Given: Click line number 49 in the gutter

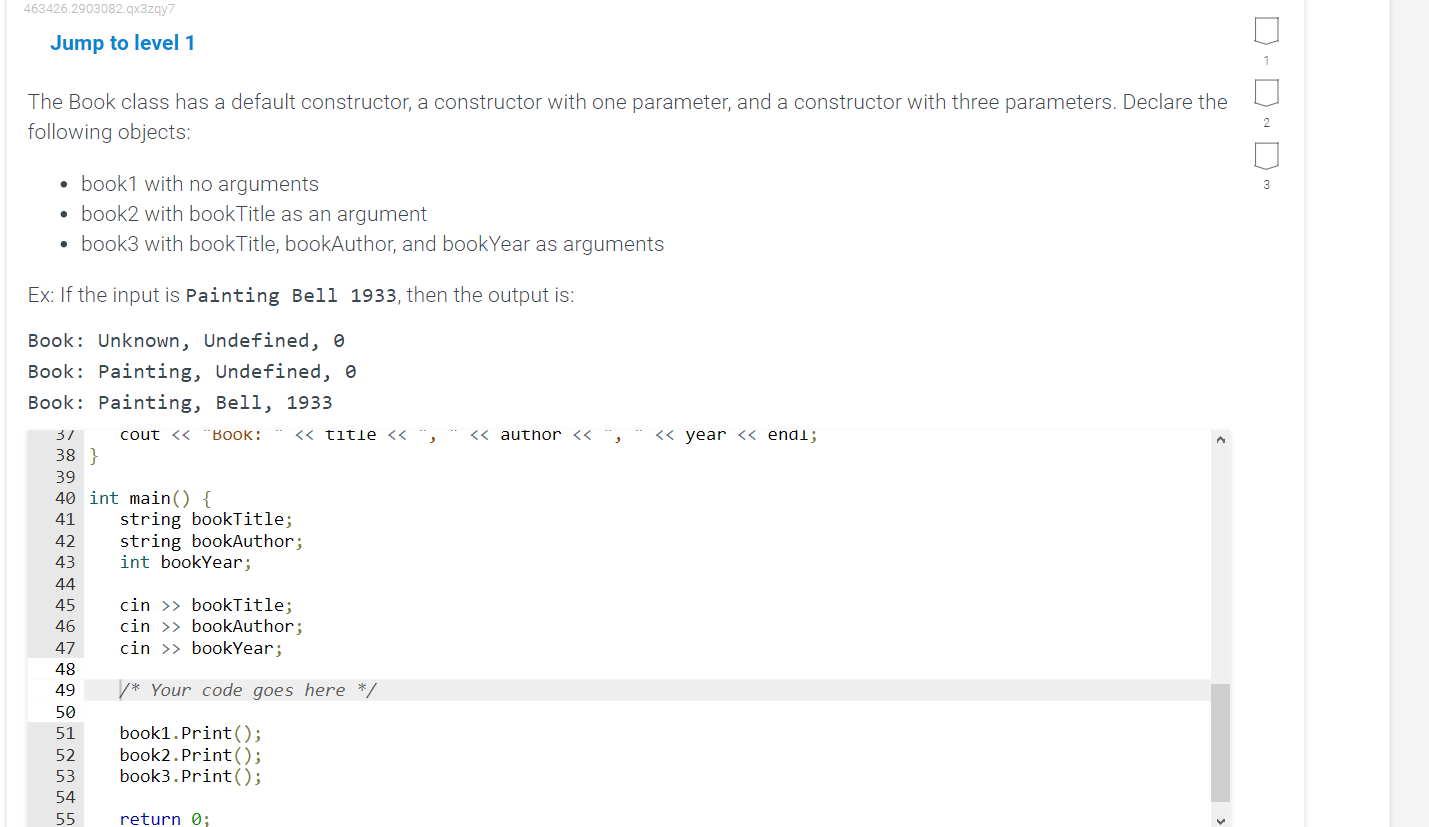Looking at the screenshot, I should pos(65,690).
